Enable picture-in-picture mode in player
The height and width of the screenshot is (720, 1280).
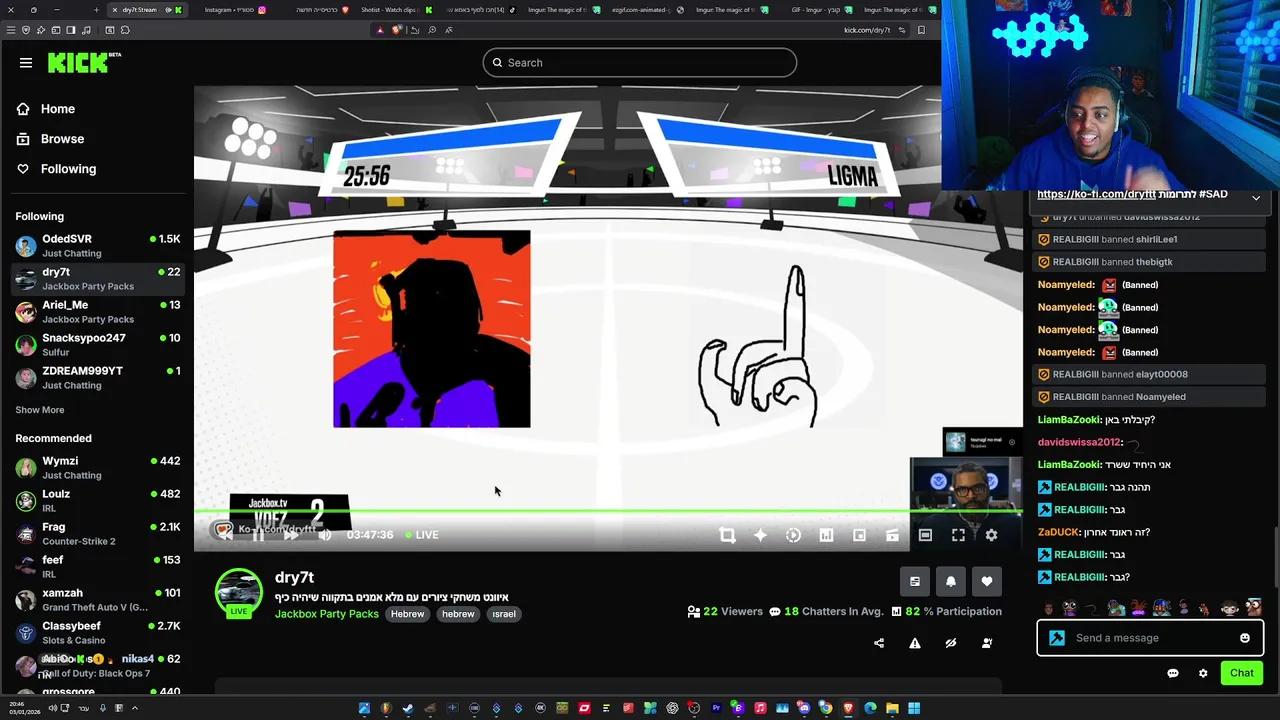click(x=859, y=535)
